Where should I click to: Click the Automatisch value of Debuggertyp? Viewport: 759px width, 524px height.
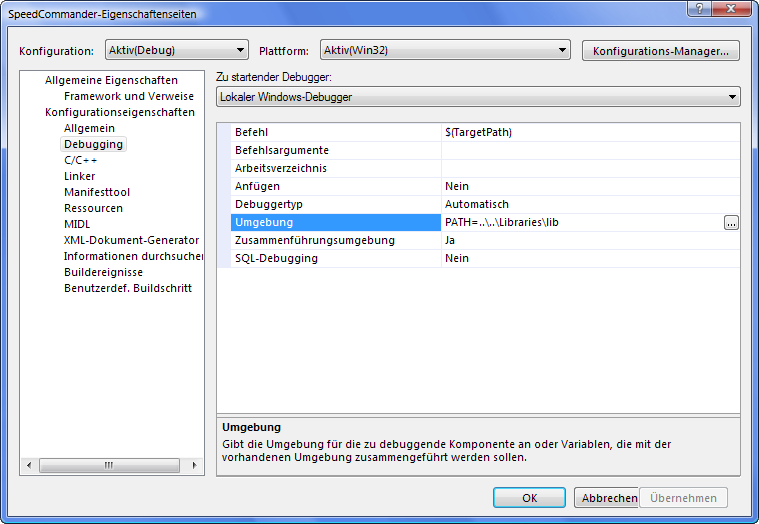click(x=591, y=204)
